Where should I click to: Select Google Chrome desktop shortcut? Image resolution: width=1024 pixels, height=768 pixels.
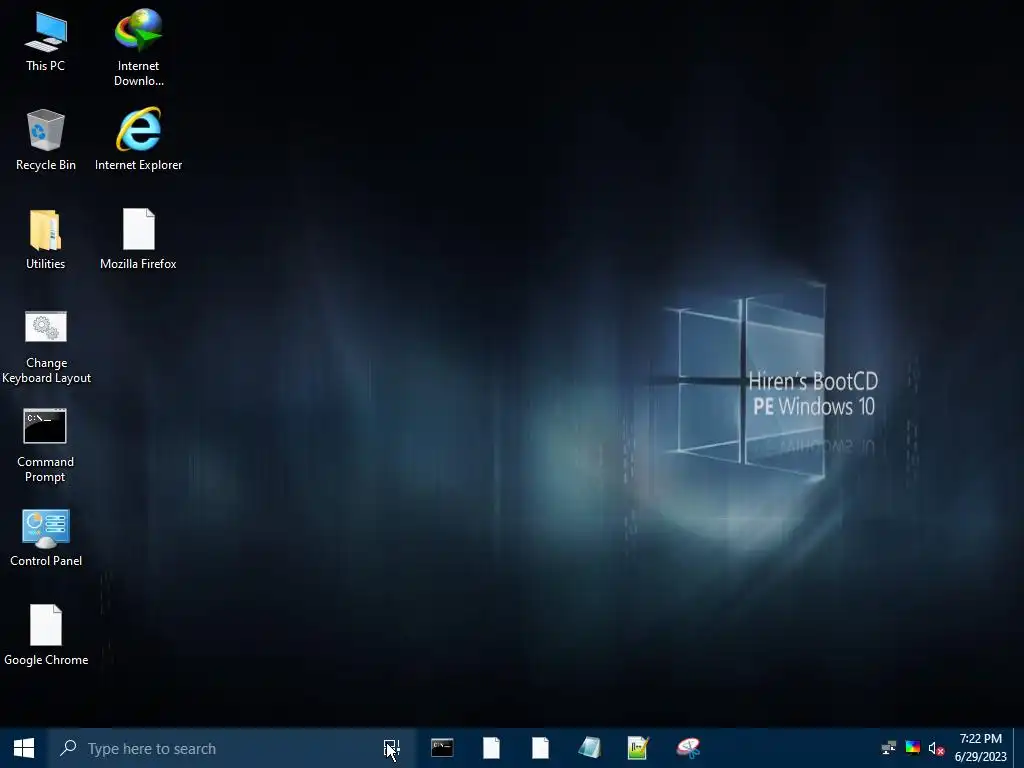pyautogui.click(x=46, y=635)
